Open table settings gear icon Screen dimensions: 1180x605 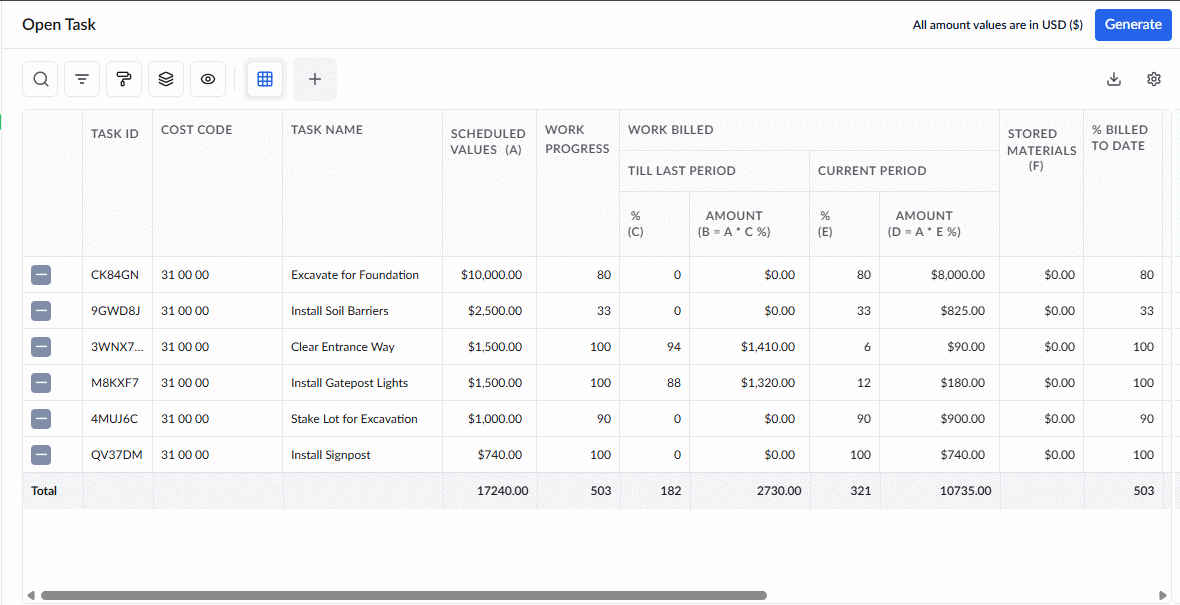[x=1154, y=79]
